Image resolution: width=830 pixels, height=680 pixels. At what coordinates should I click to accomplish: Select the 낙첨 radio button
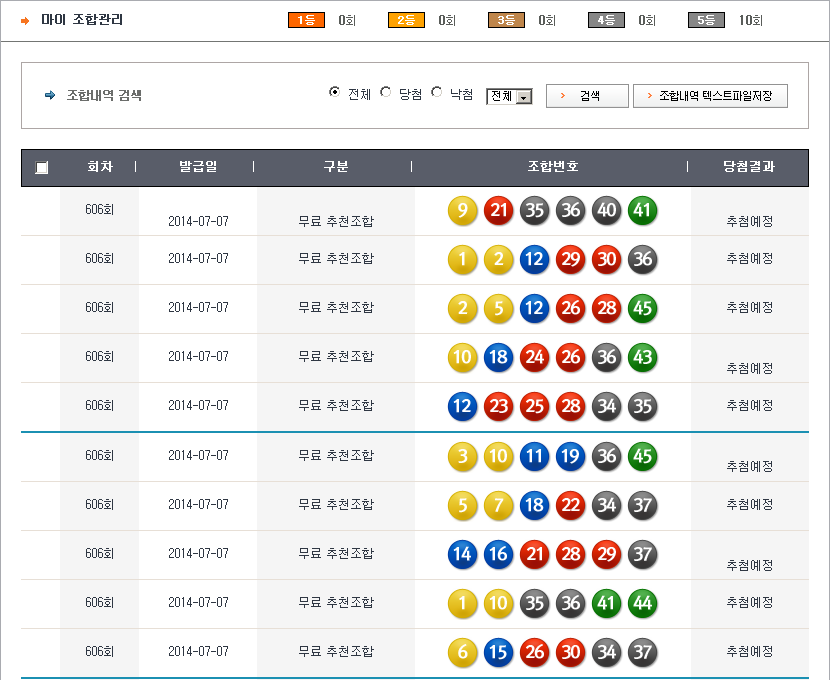pos(436,93)
